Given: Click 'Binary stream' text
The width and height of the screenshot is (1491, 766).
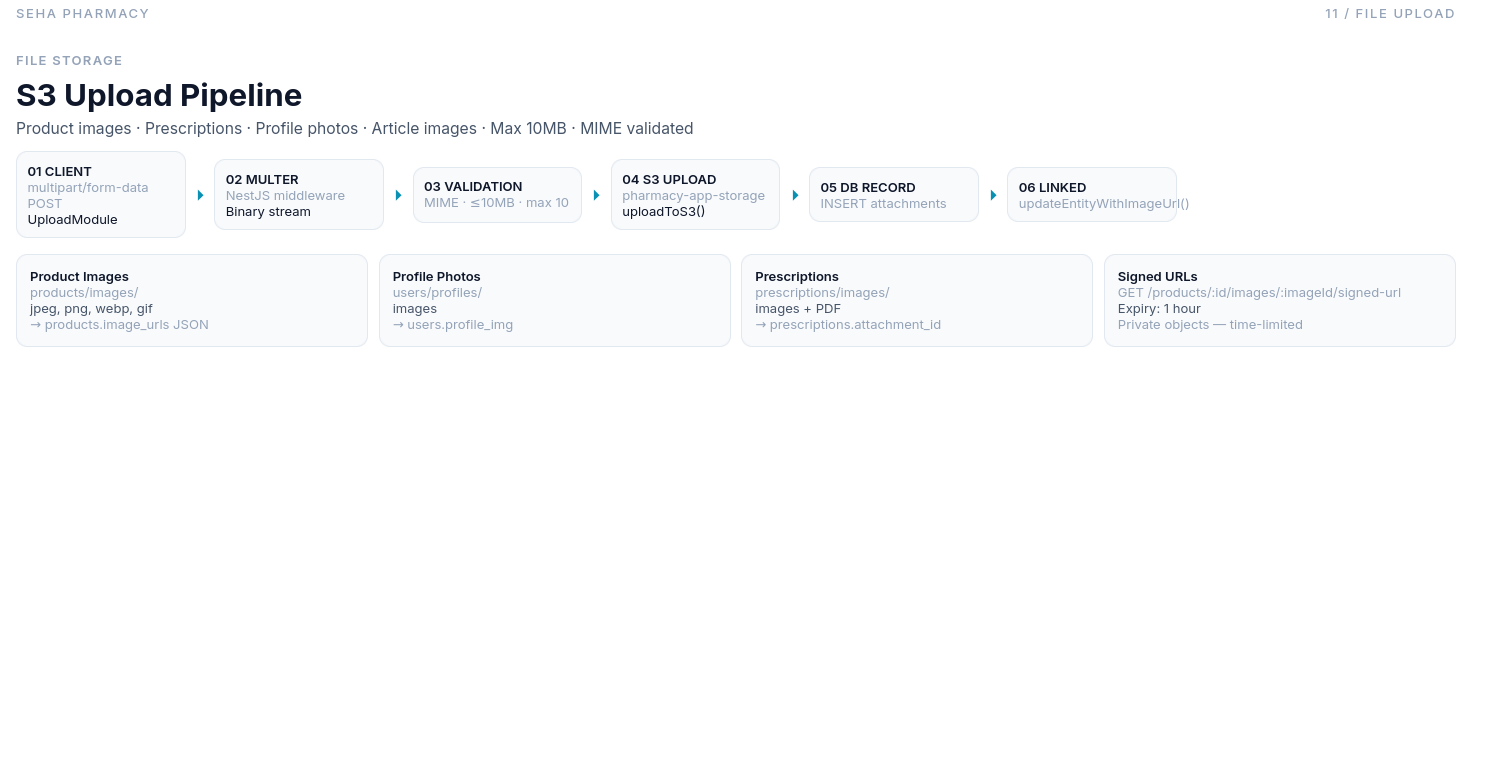Looking at the screenshot, I should (268, 212).
